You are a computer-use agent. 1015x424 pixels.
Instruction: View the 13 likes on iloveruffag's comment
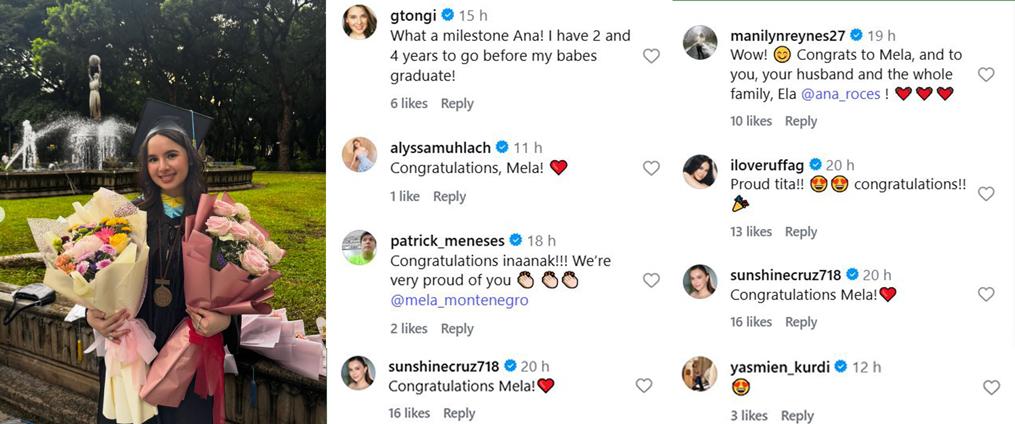click(x=751, y=232)
